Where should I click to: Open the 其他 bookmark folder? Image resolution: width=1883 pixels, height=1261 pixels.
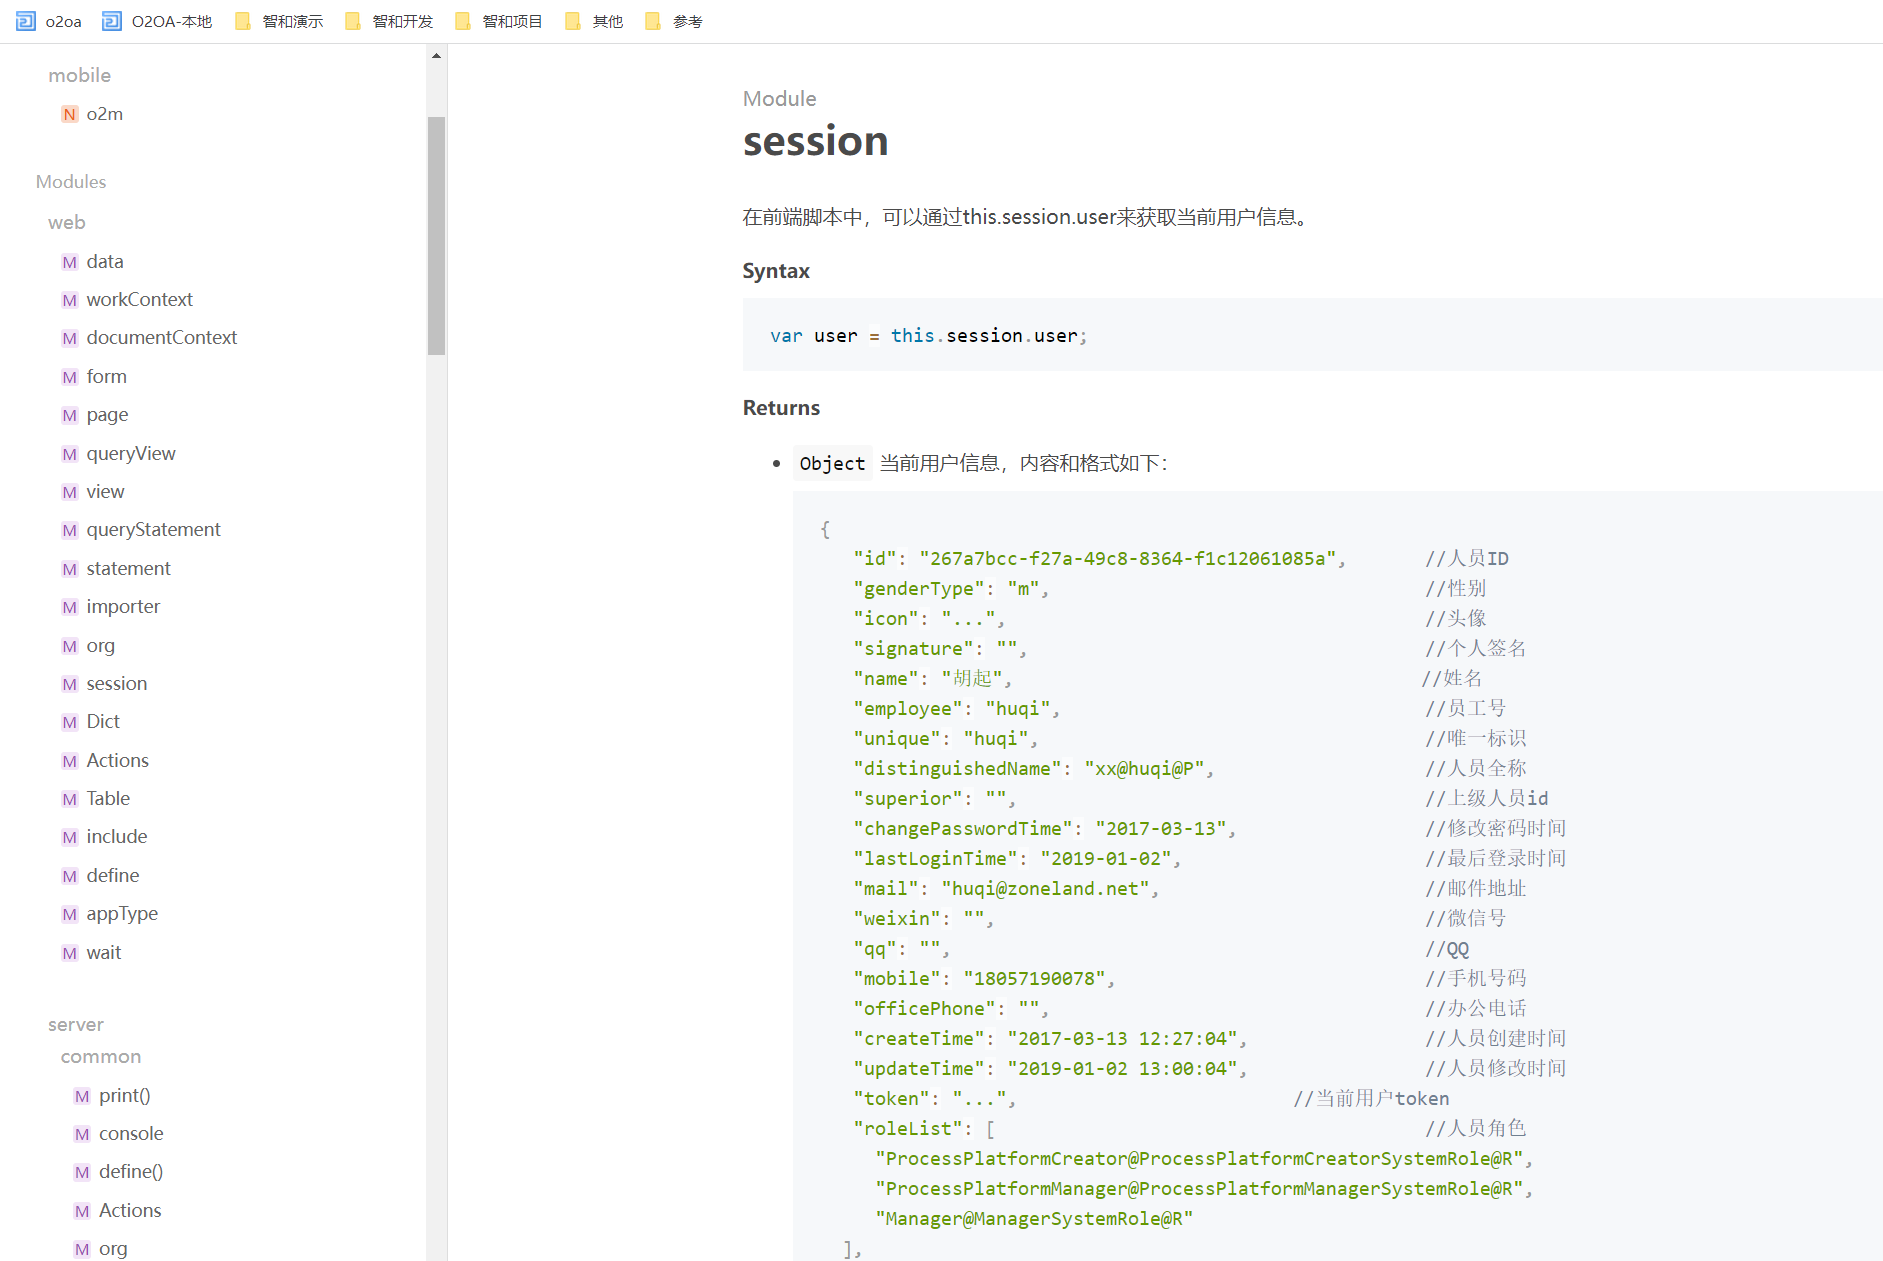click(x=594, y=21)
